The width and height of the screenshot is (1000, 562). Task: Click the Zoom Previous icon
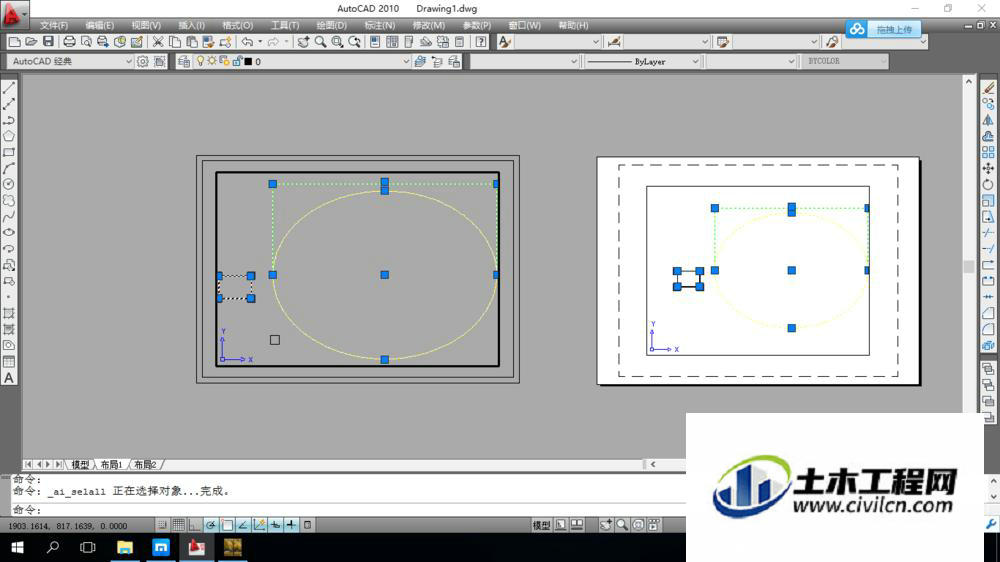[x=354, y=42]
